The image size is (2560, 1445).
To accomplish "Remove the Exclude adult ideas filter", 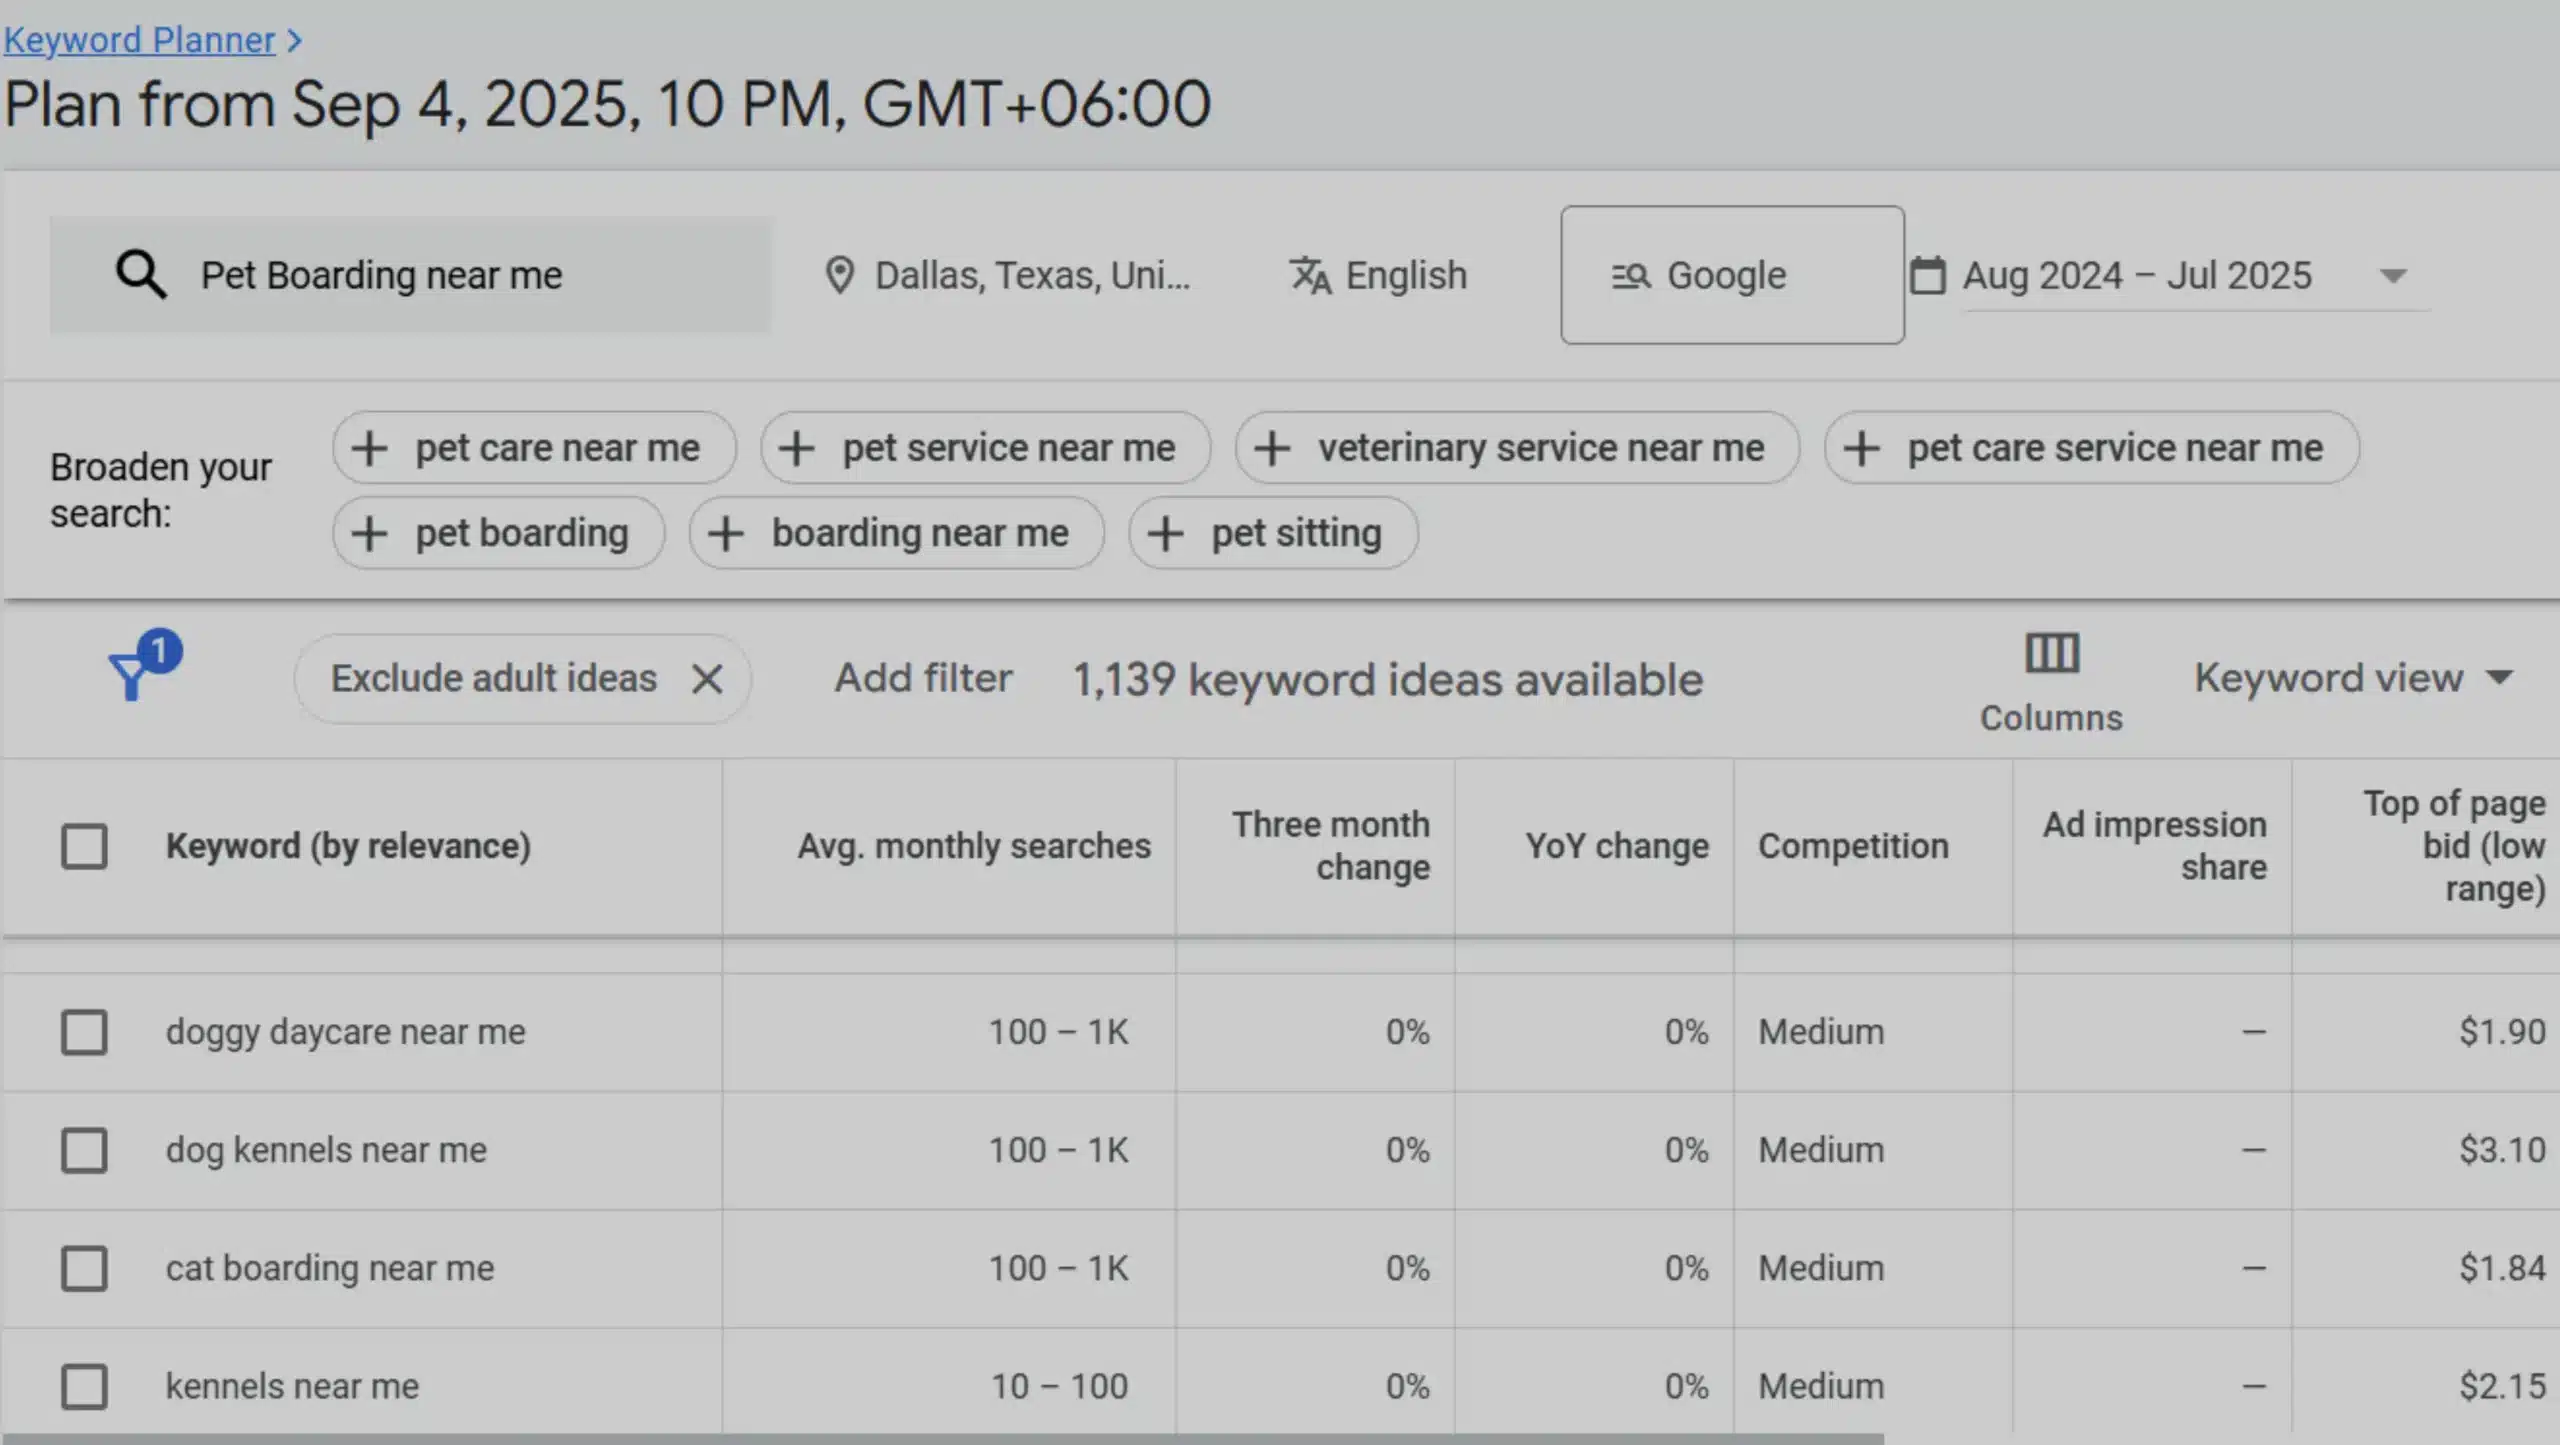I will pos(707,679).
